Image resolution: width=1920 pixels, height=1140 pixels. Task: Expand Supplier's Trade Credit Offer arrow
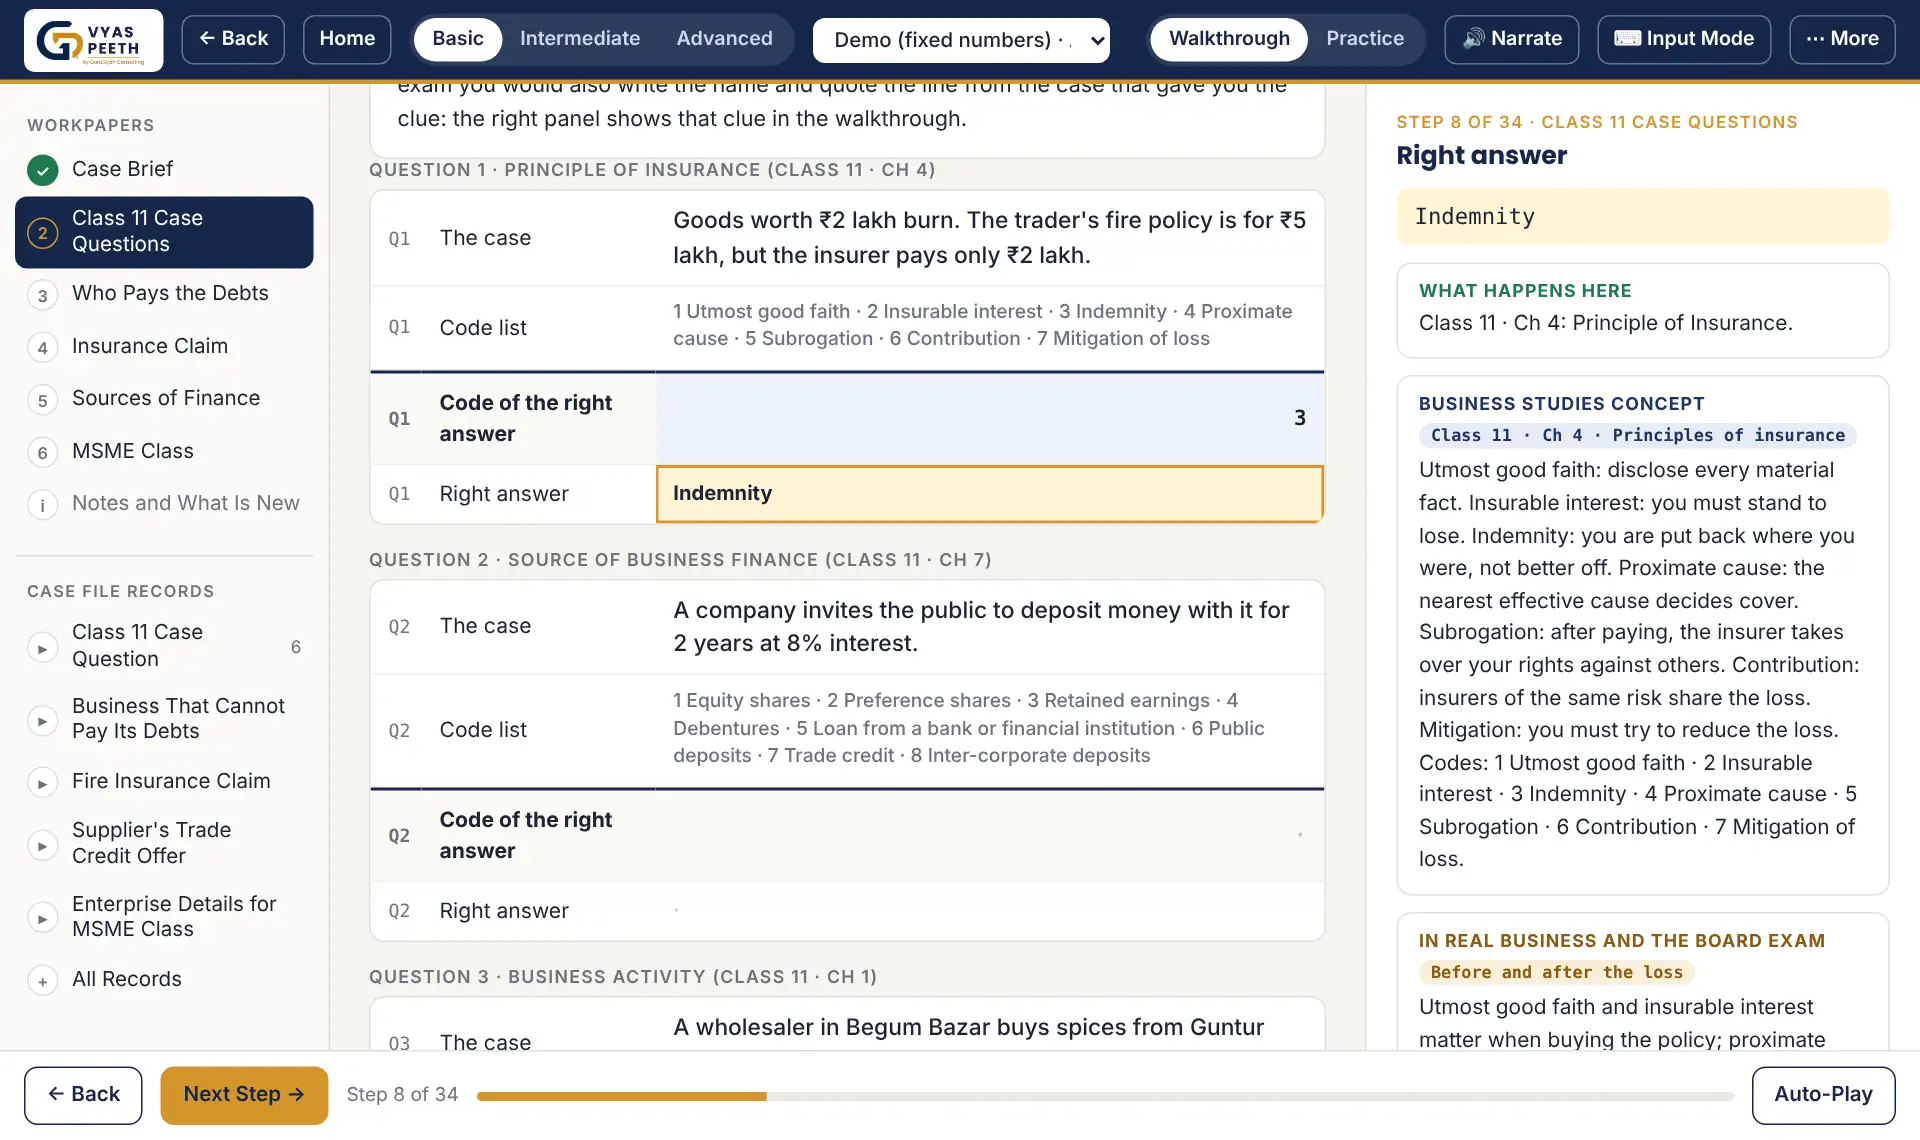click(42, 845)
